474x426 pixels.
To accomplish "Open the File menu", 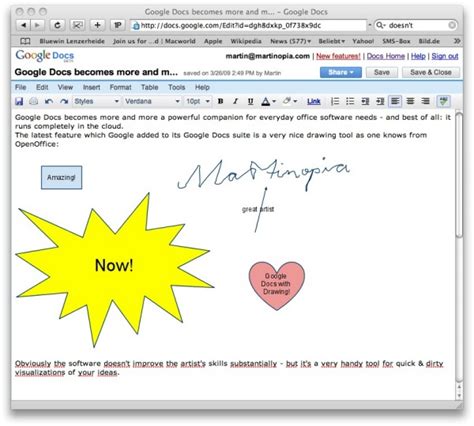I will pyautogui.click(x=20, y=87).
